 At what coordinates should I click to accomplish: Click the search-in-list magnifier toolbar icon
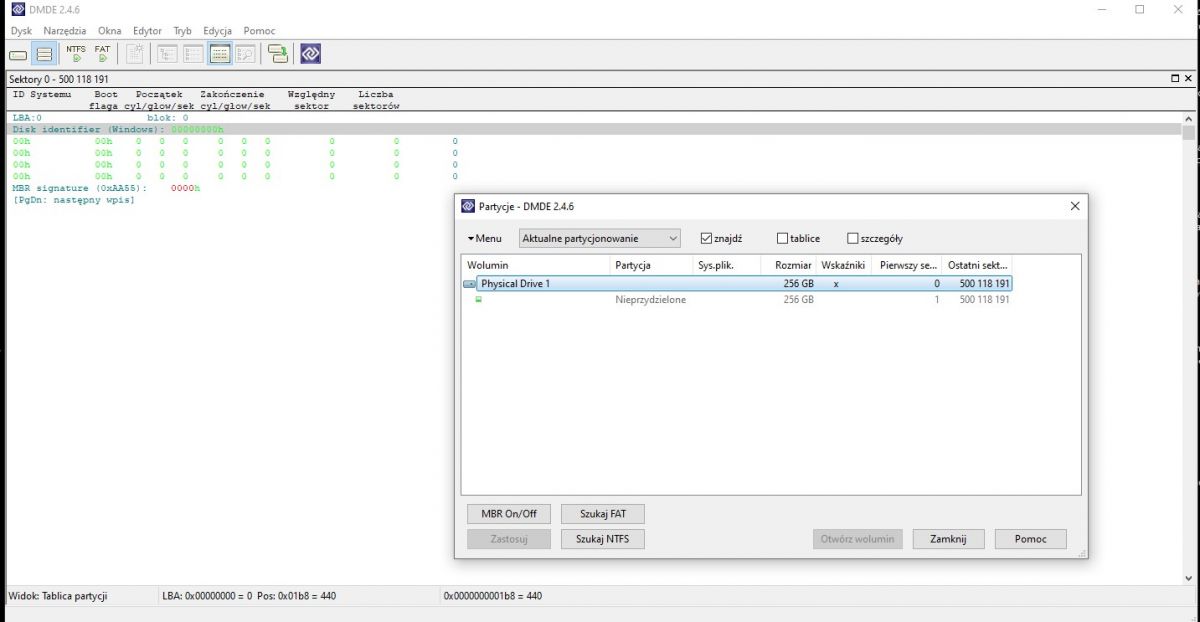pos(245,54)
